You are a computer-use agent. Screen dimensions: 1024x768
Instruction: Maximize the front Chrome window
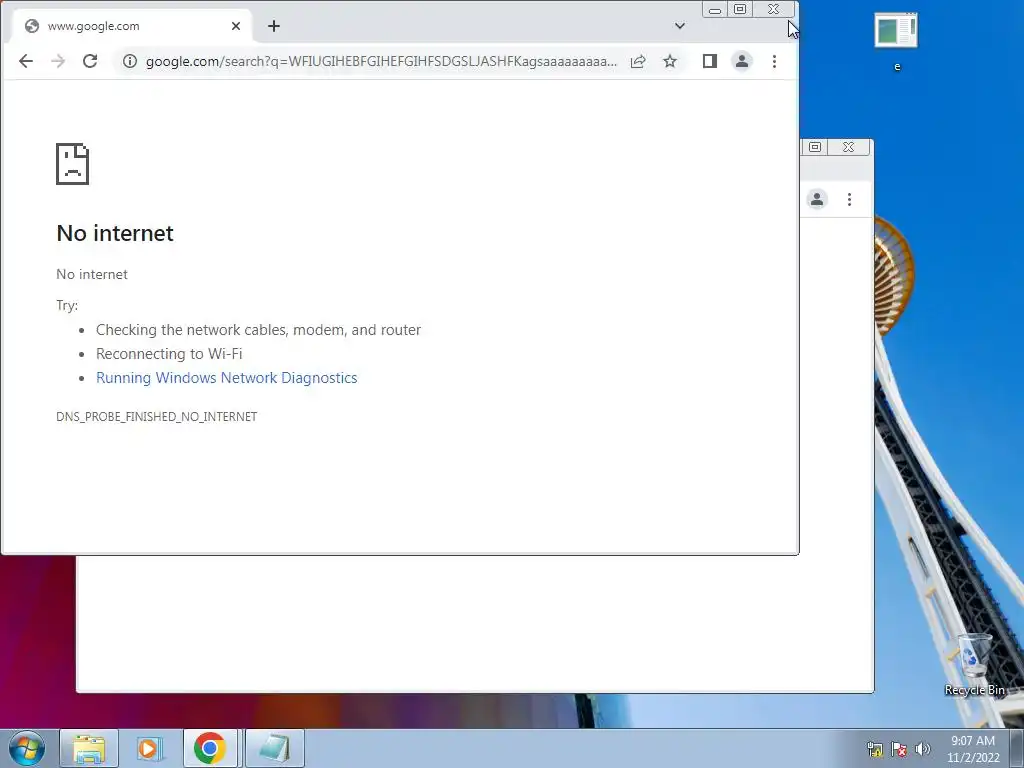[x=740, y=10]
